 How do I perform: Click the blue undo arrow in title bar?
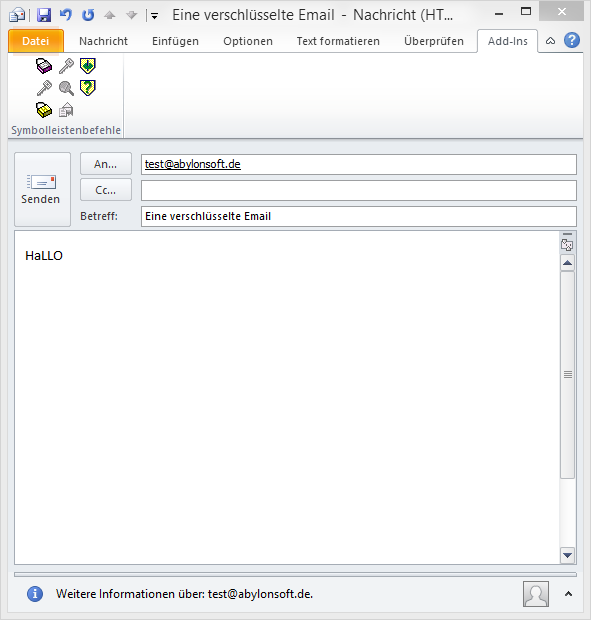66,15
